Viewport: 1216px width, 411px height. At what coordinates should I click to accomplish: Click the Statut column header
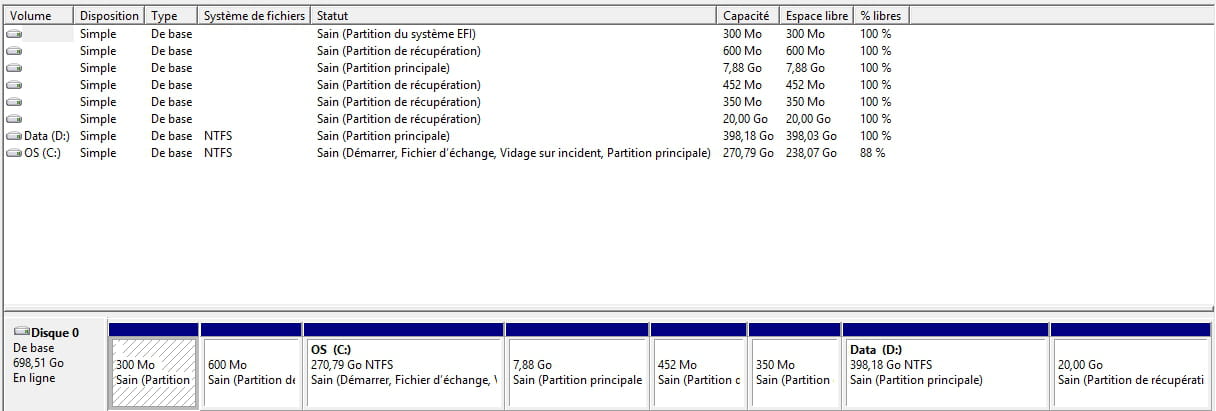click(x=514, y=16)
